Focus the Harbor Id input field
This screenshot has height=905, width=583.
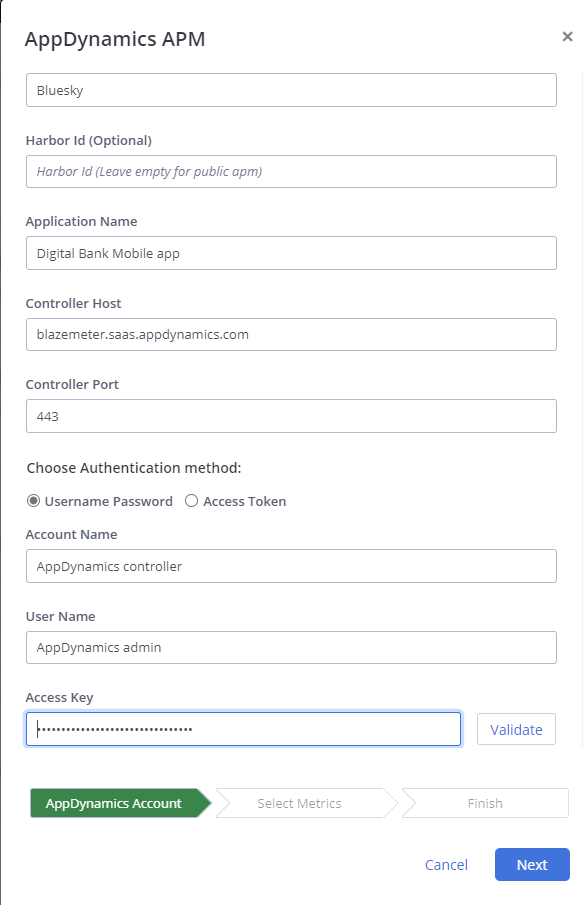coord(292,171)
